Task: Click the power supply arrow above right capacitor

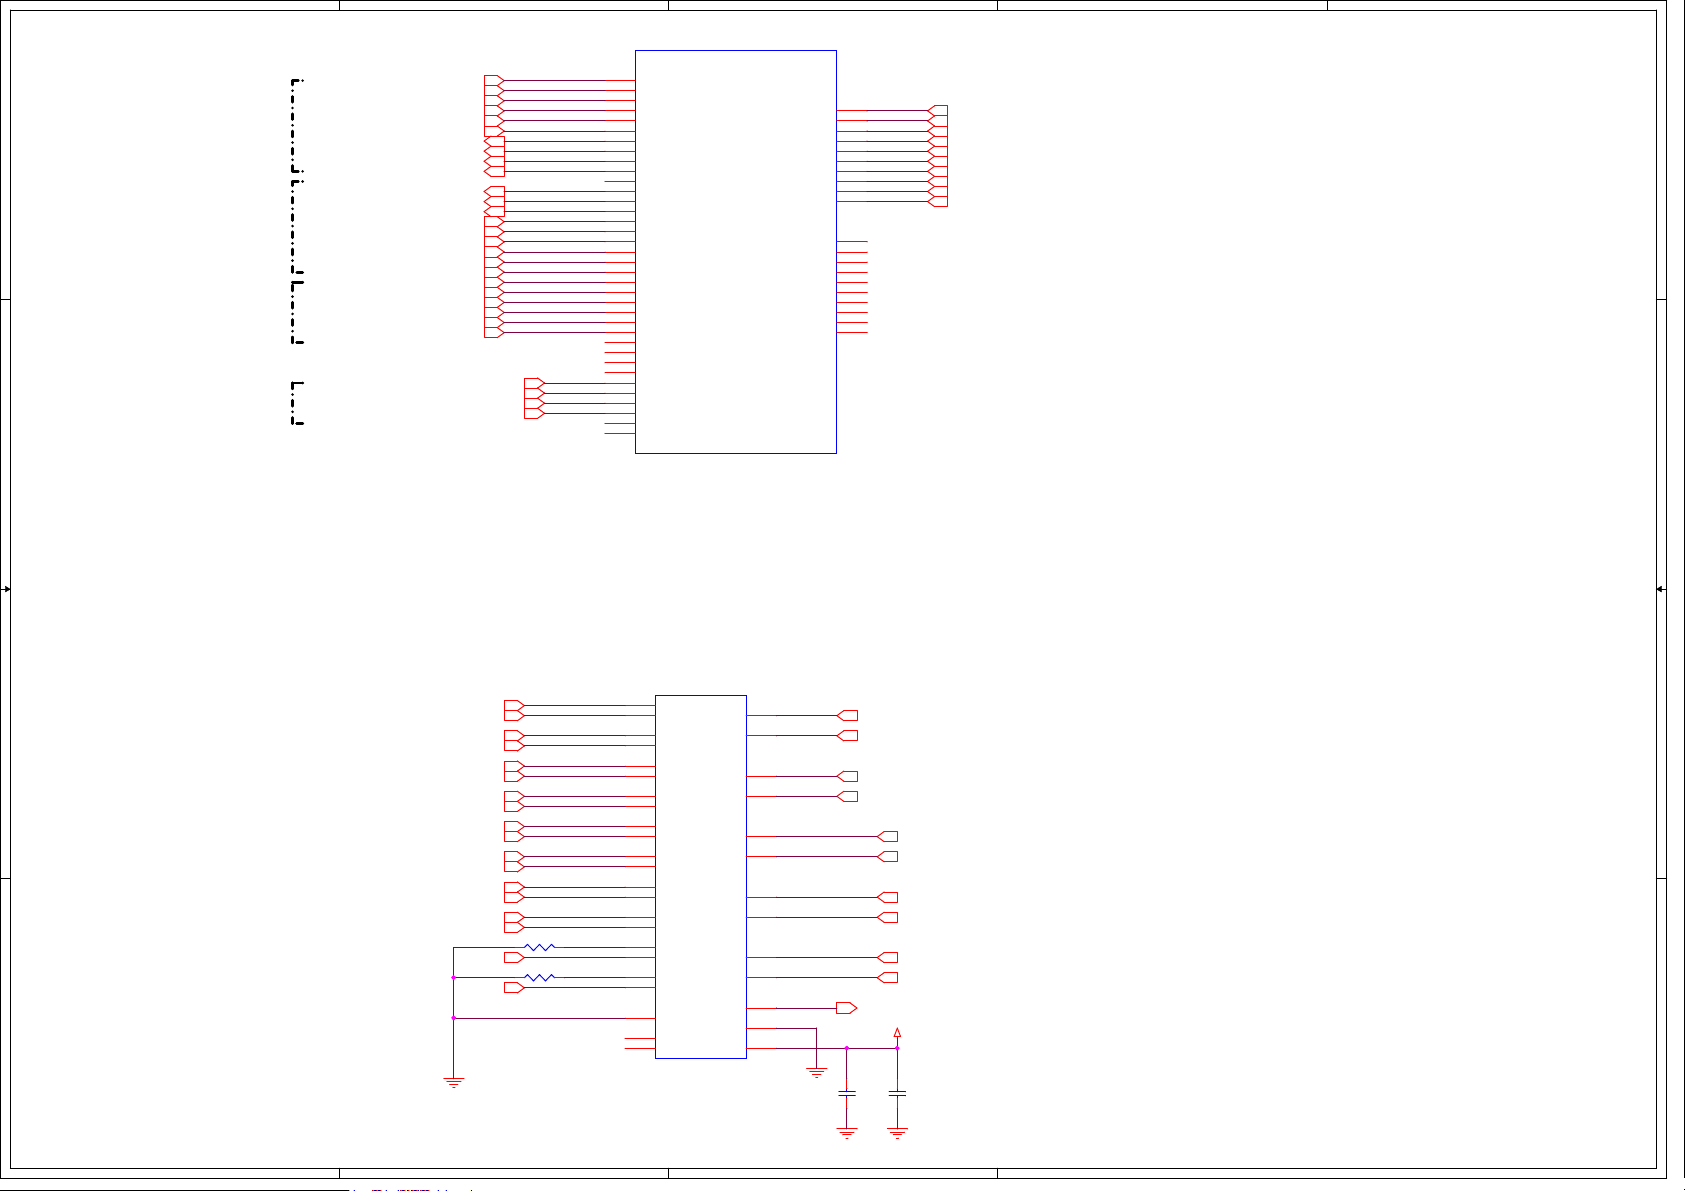Action: tap(898, 1032)
